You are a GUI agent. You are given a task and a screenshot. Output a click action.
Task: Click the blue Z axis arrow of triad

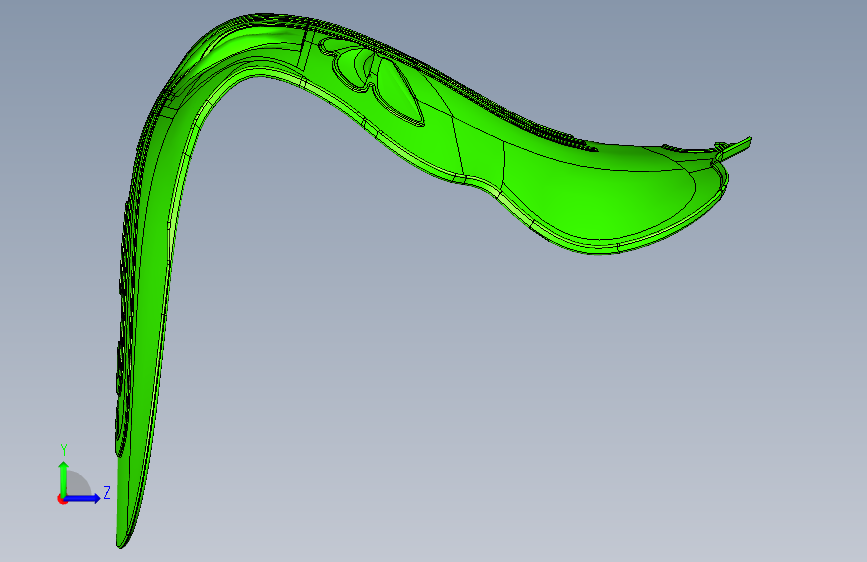click(83, 498)
